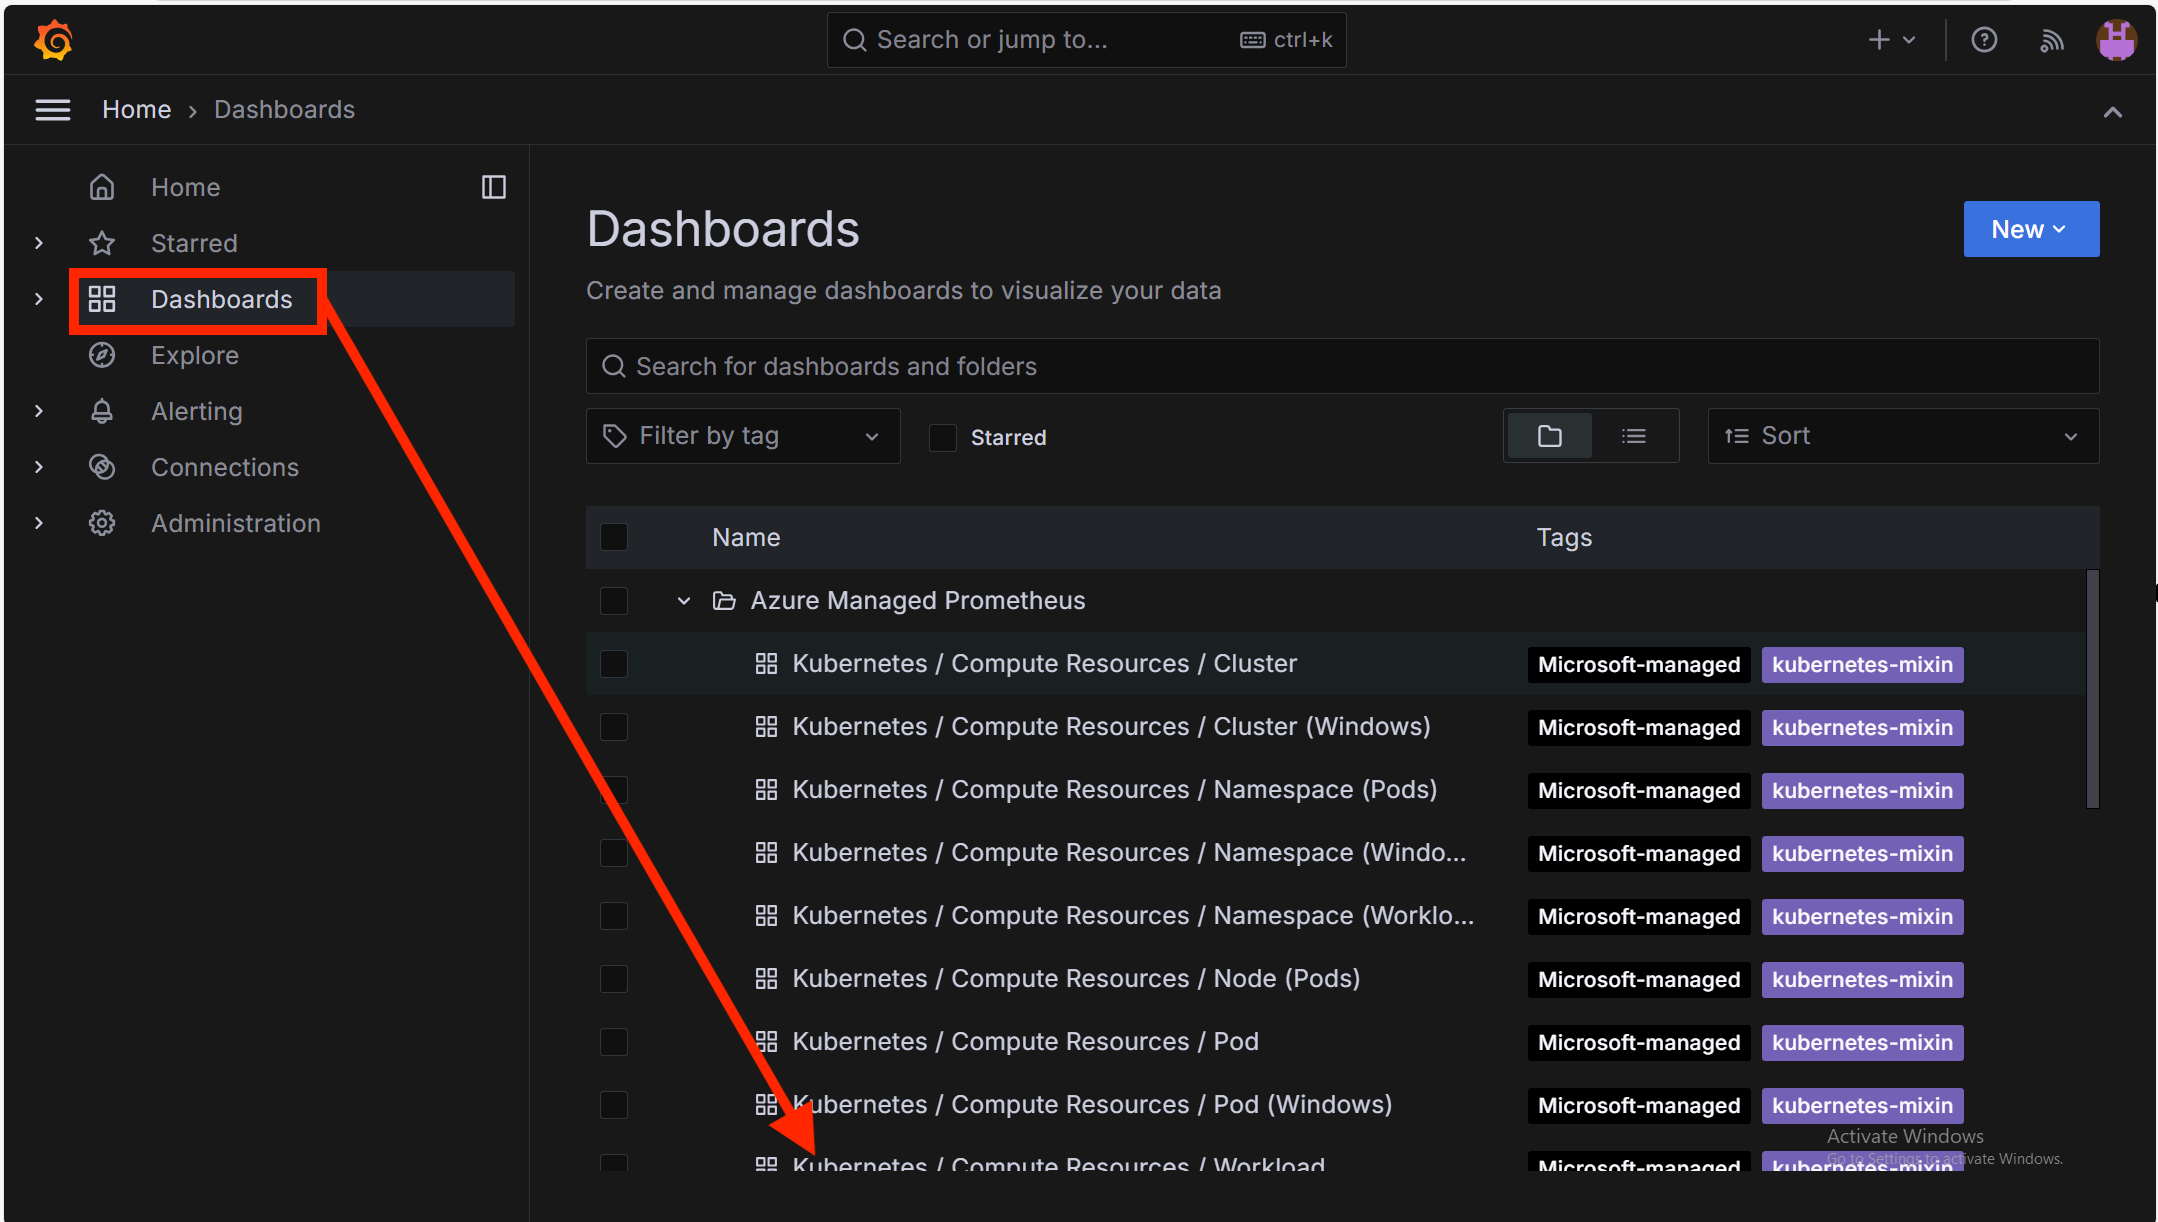Expand the Connections section arrow in sidebar

point(39,467)
